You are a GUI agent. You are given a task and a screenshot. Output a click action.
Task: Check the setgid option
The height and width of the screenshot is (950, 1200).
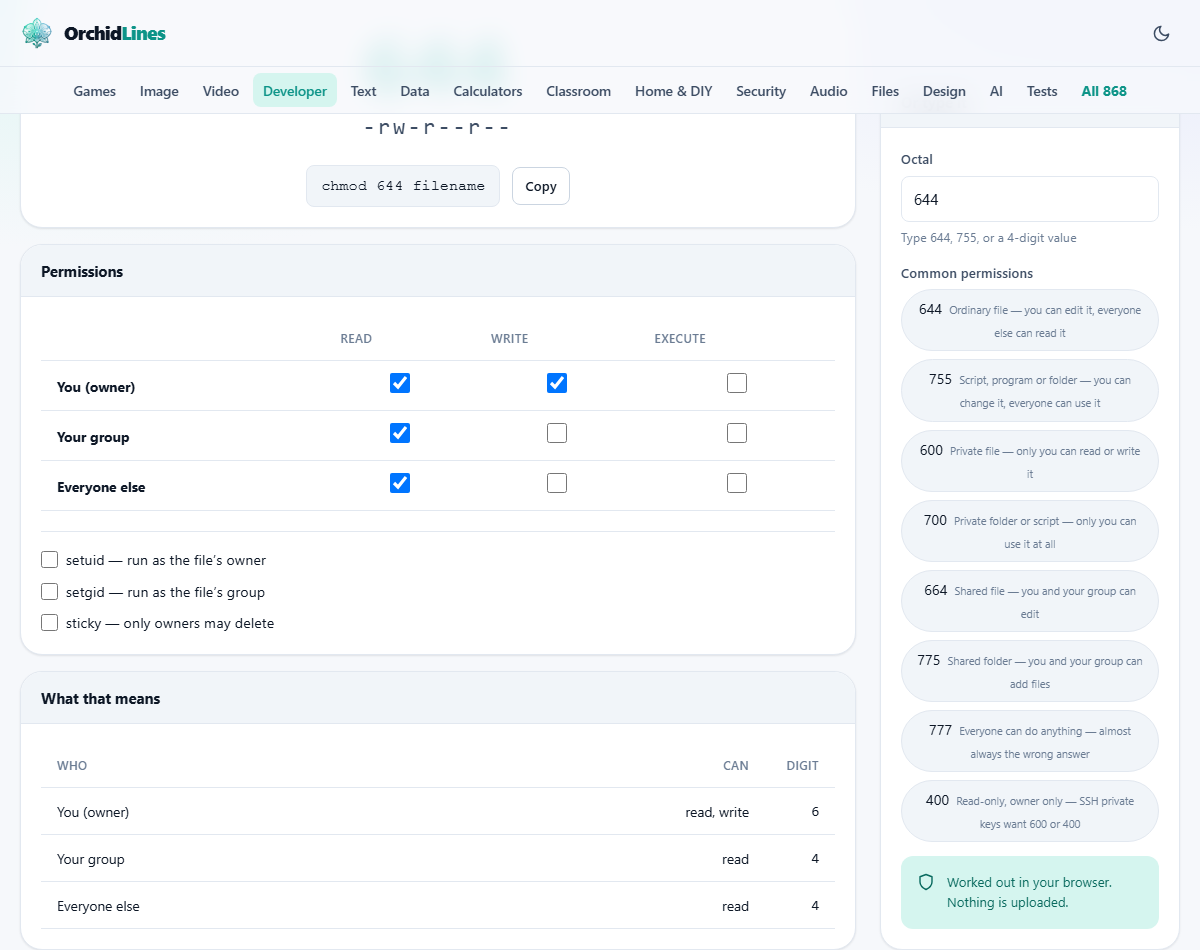point(50,591)
